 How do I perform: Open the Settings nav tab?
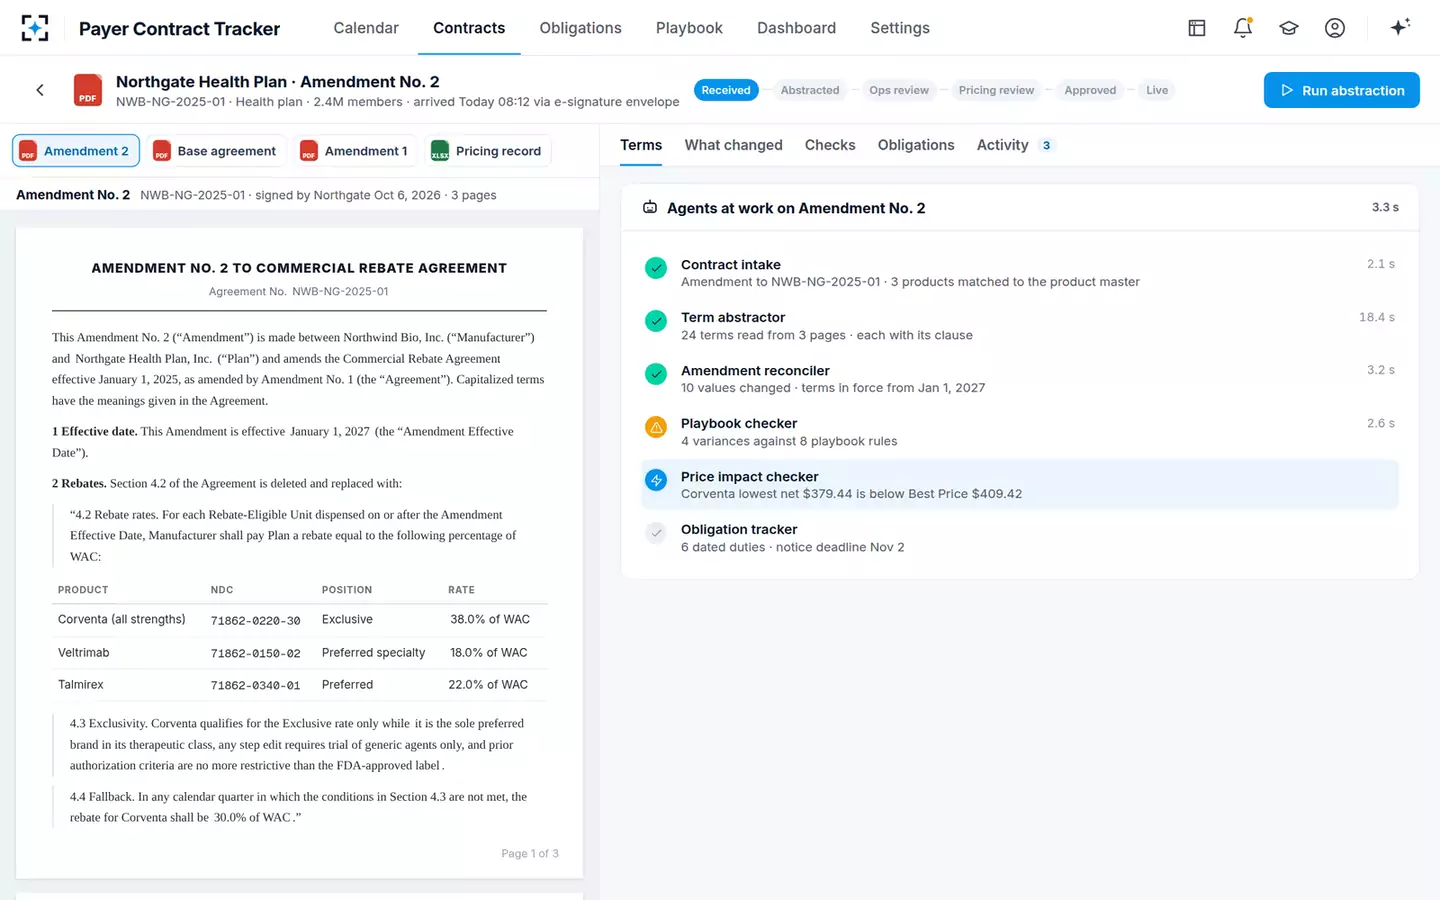pyautogui.click(x=900, y=28)
